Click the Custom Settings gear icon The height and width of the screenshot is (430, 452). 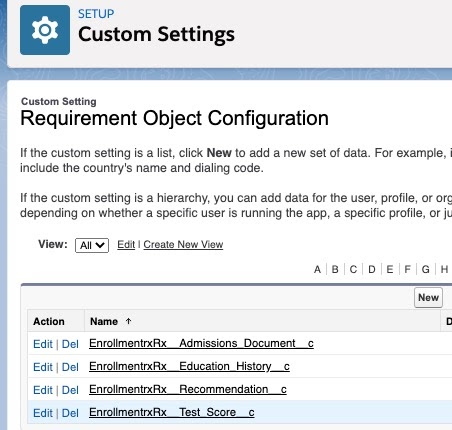pyautogui.click(x=45, y=30)
